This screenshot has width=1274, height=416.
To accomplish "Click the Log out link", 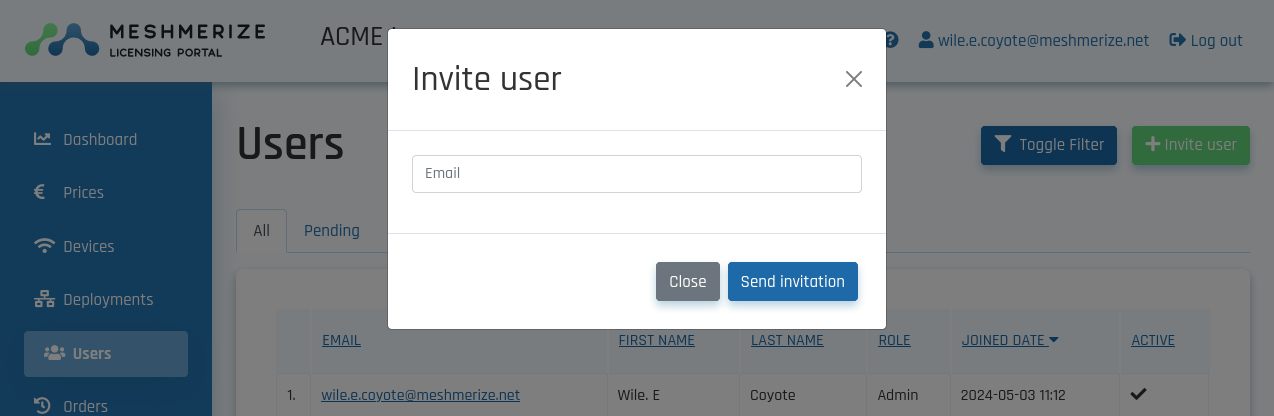I will 1206,41.
